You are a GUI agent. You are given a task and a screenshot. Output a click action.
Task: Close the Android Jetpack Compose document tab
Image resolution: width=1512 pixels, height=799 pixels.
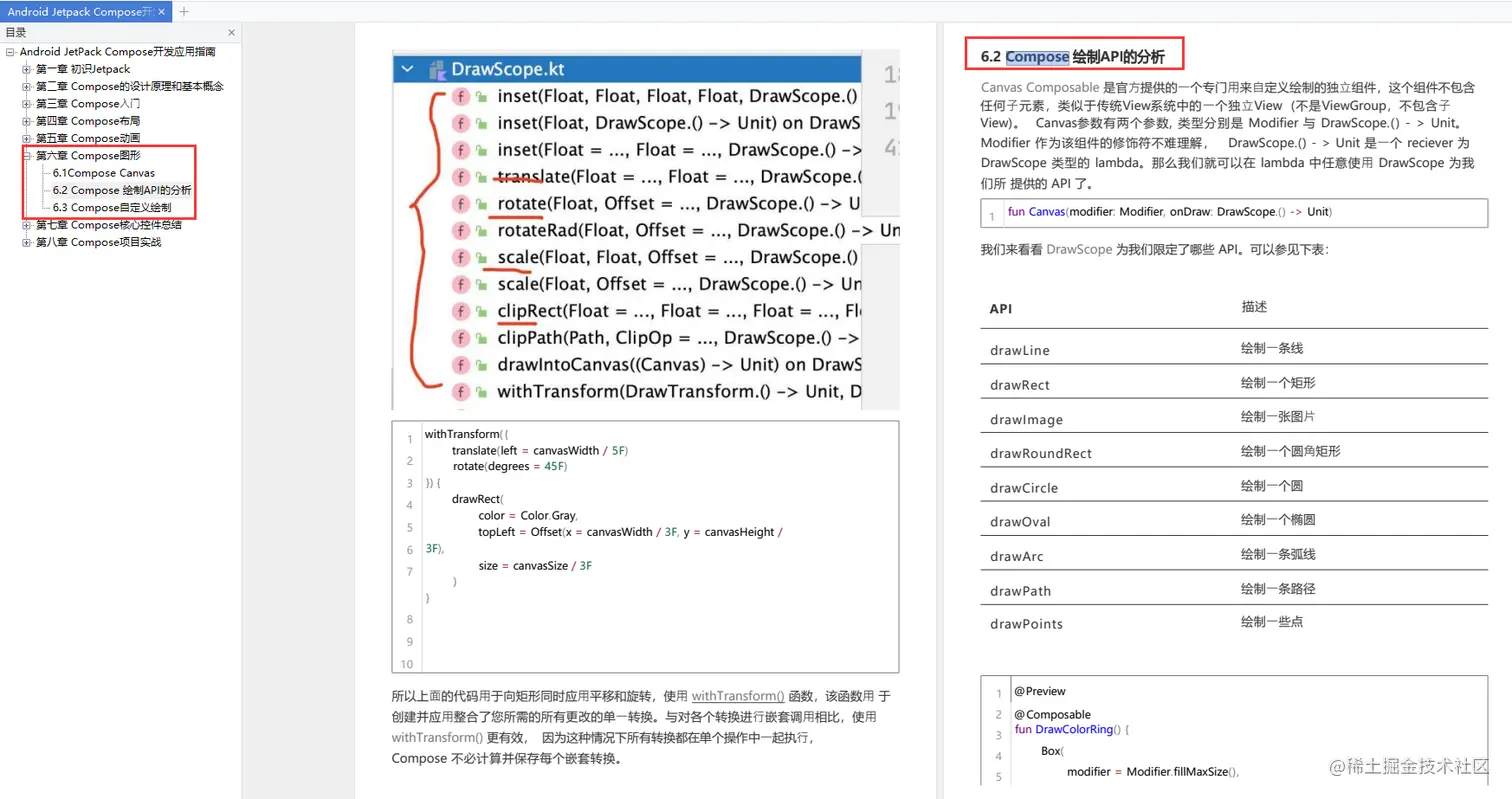pos(161,11)
